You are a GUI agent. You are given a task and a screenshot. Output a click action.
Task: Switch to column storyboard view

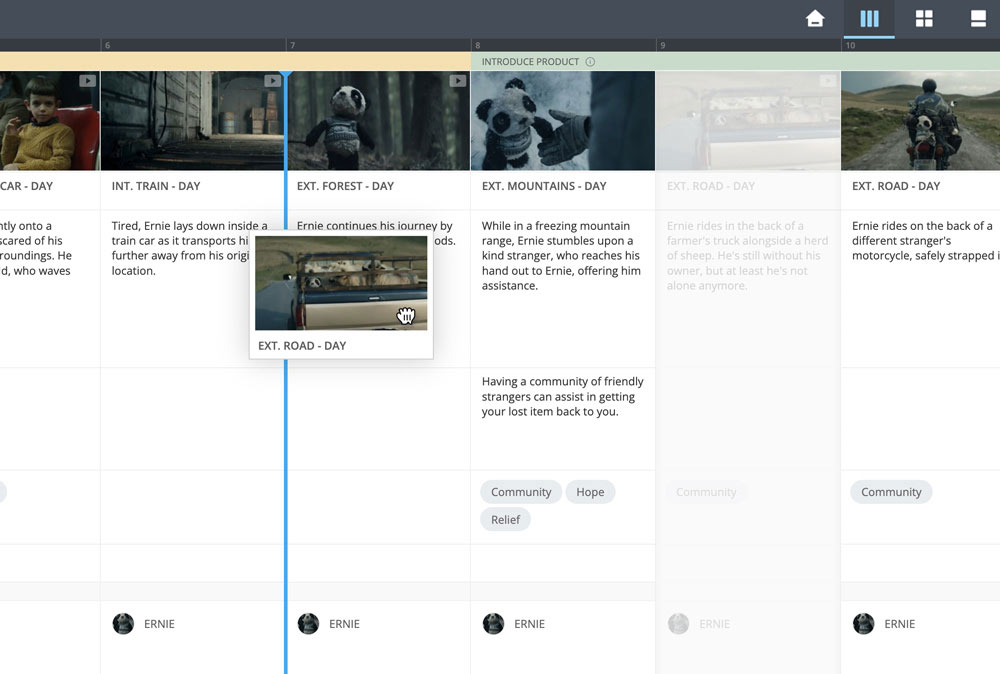869,18
